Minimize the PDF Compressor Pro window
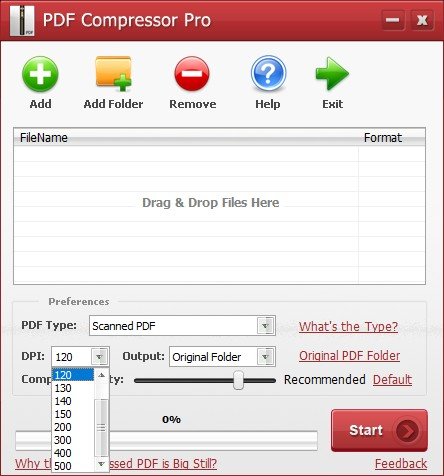 (x=393, y=20)
